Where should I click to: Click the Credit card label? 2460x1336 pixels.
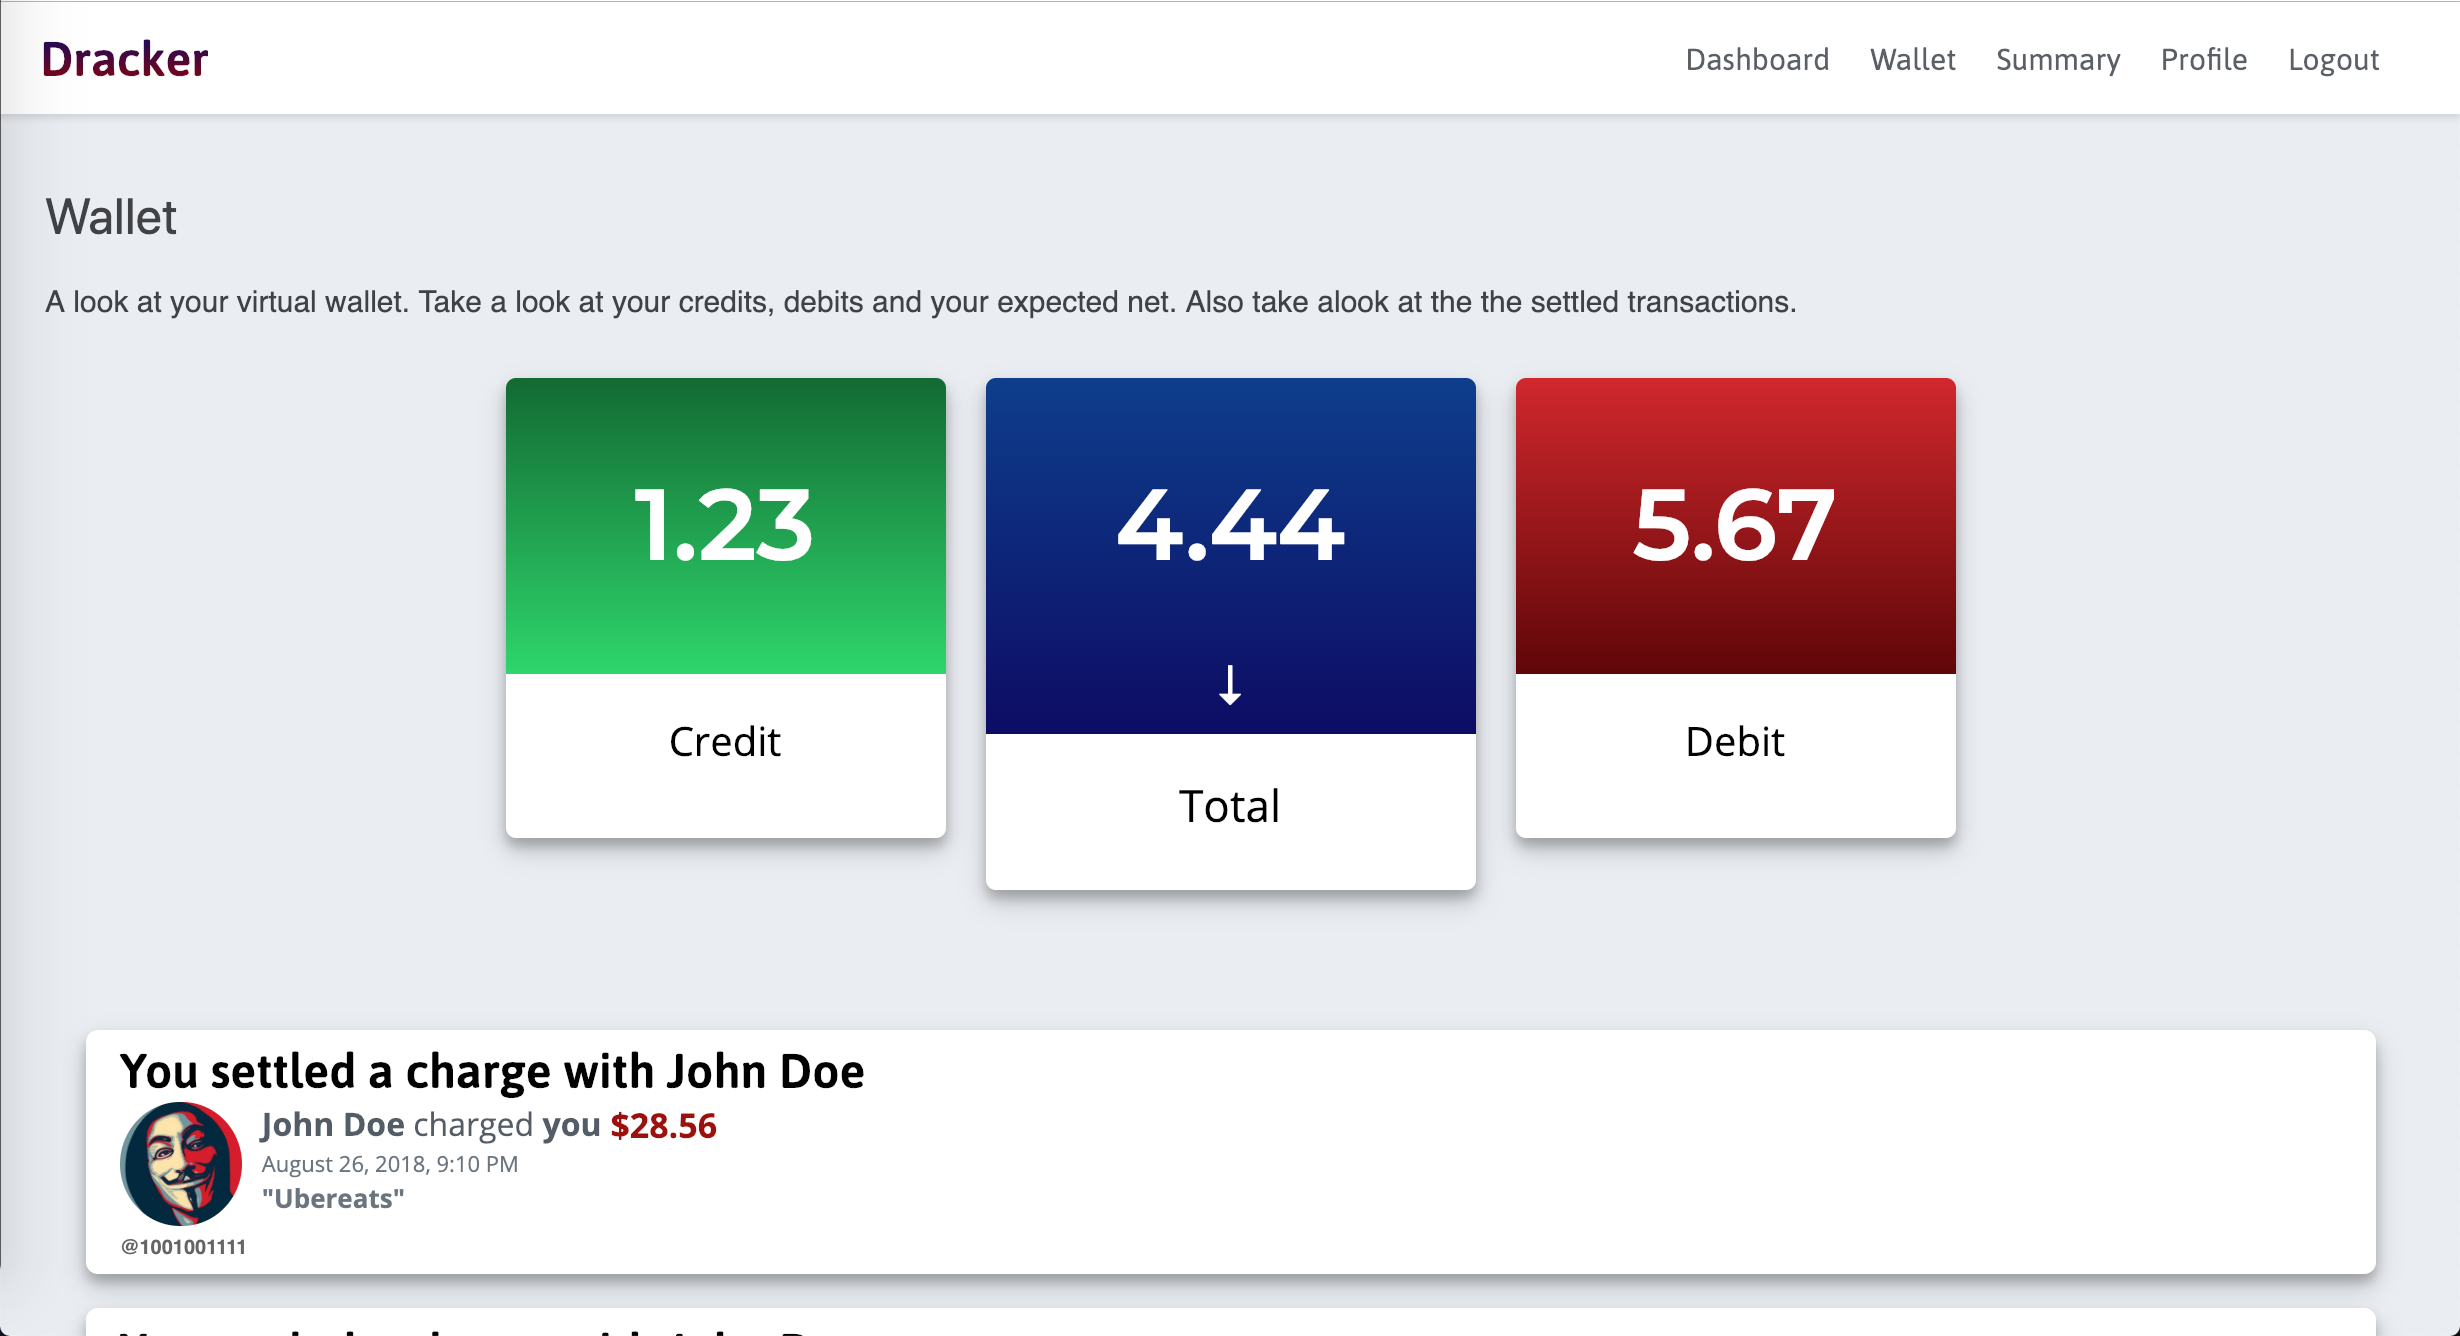coord(724,742)
